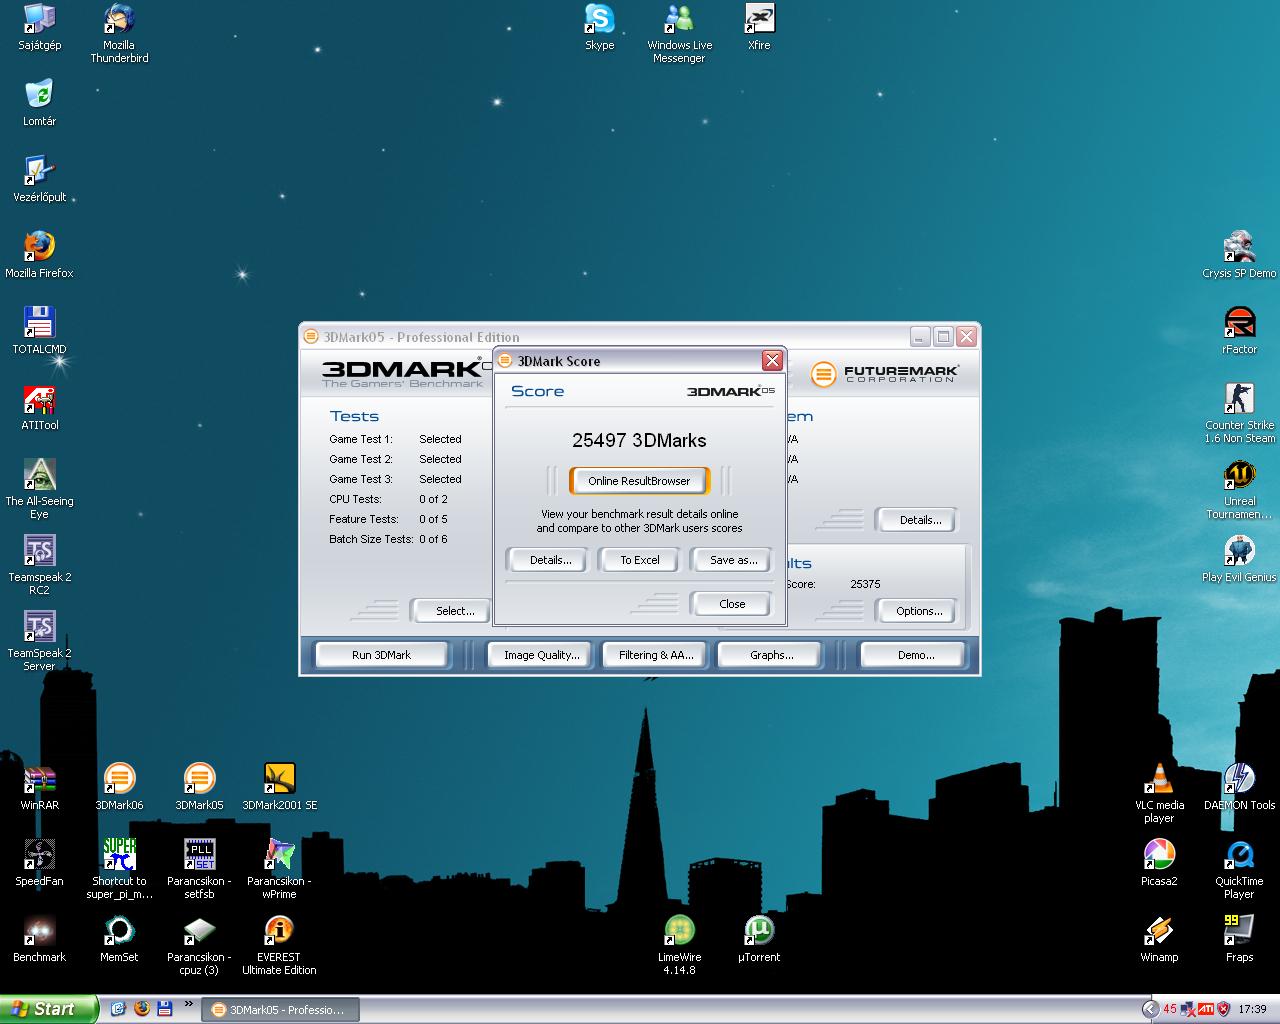1280x1024 pixels.
Task: Dismiss the score dialog with the Close button
Action: tap(732, 604)
